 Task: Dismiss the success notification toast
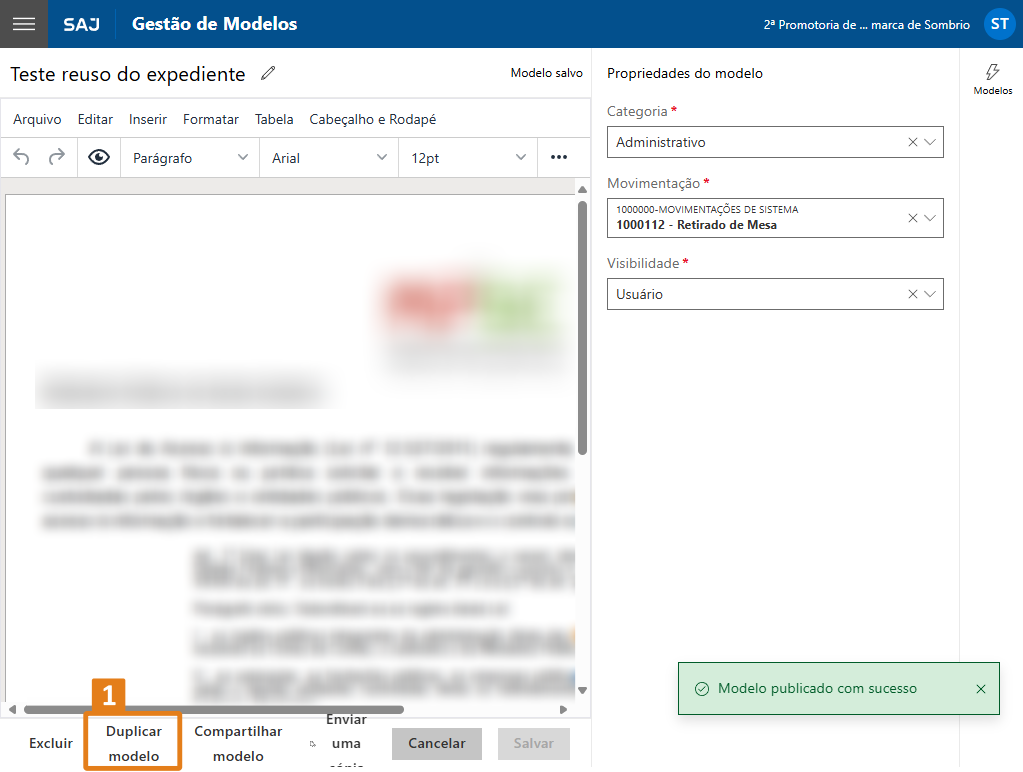(x=980, y=689)
